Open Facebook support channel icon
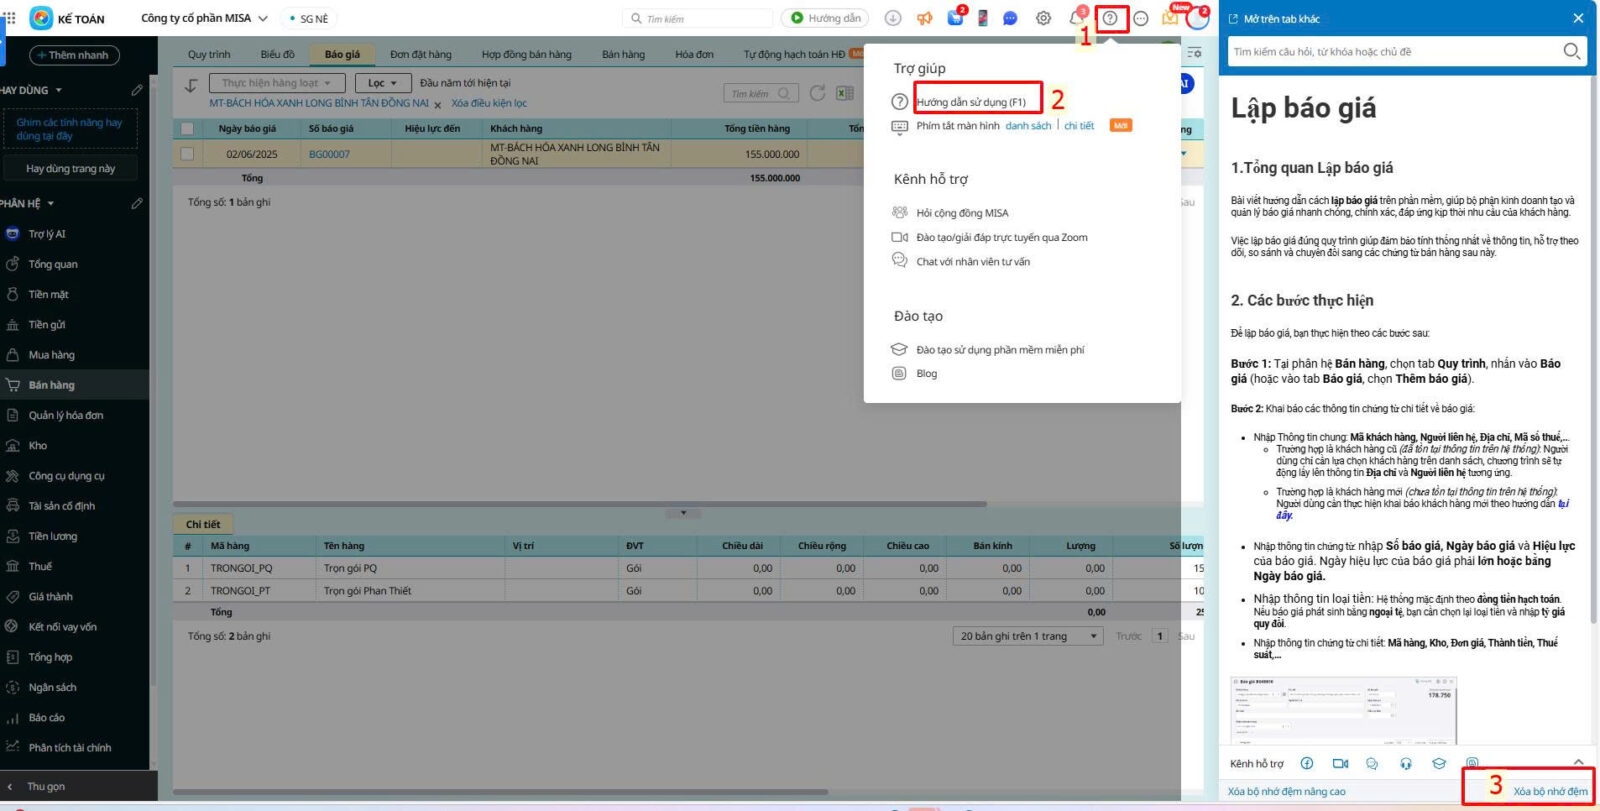 pos(1306,763)
